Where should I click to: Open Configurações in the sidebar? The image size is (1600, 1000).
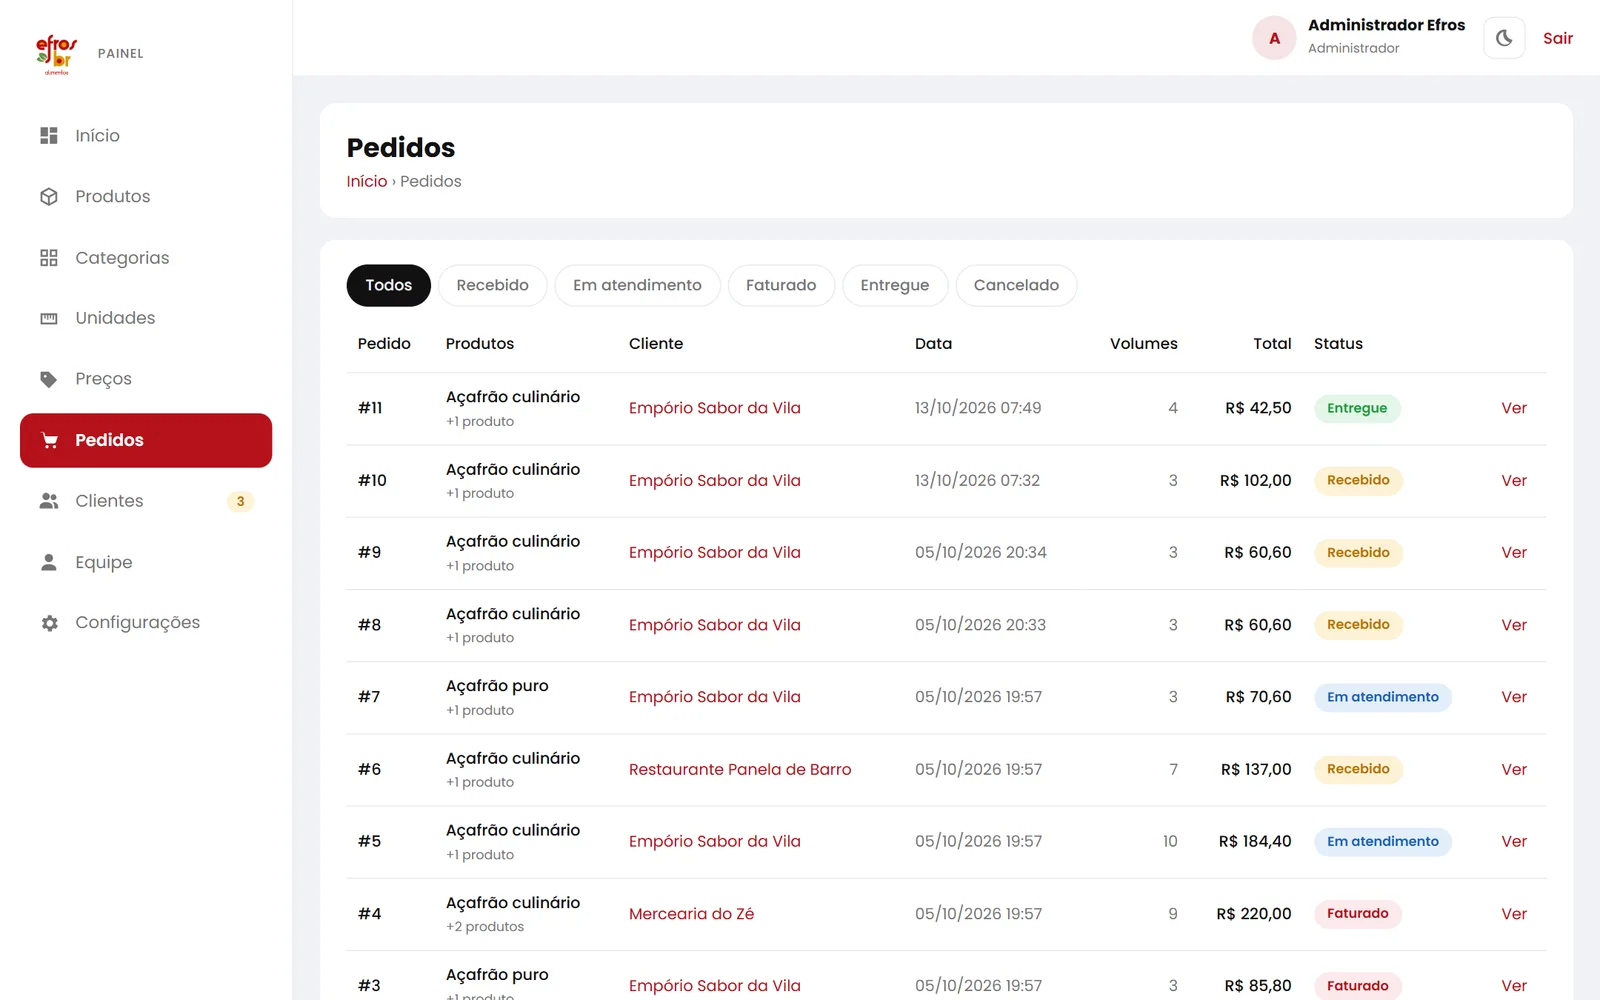click(x=146, y=623)
